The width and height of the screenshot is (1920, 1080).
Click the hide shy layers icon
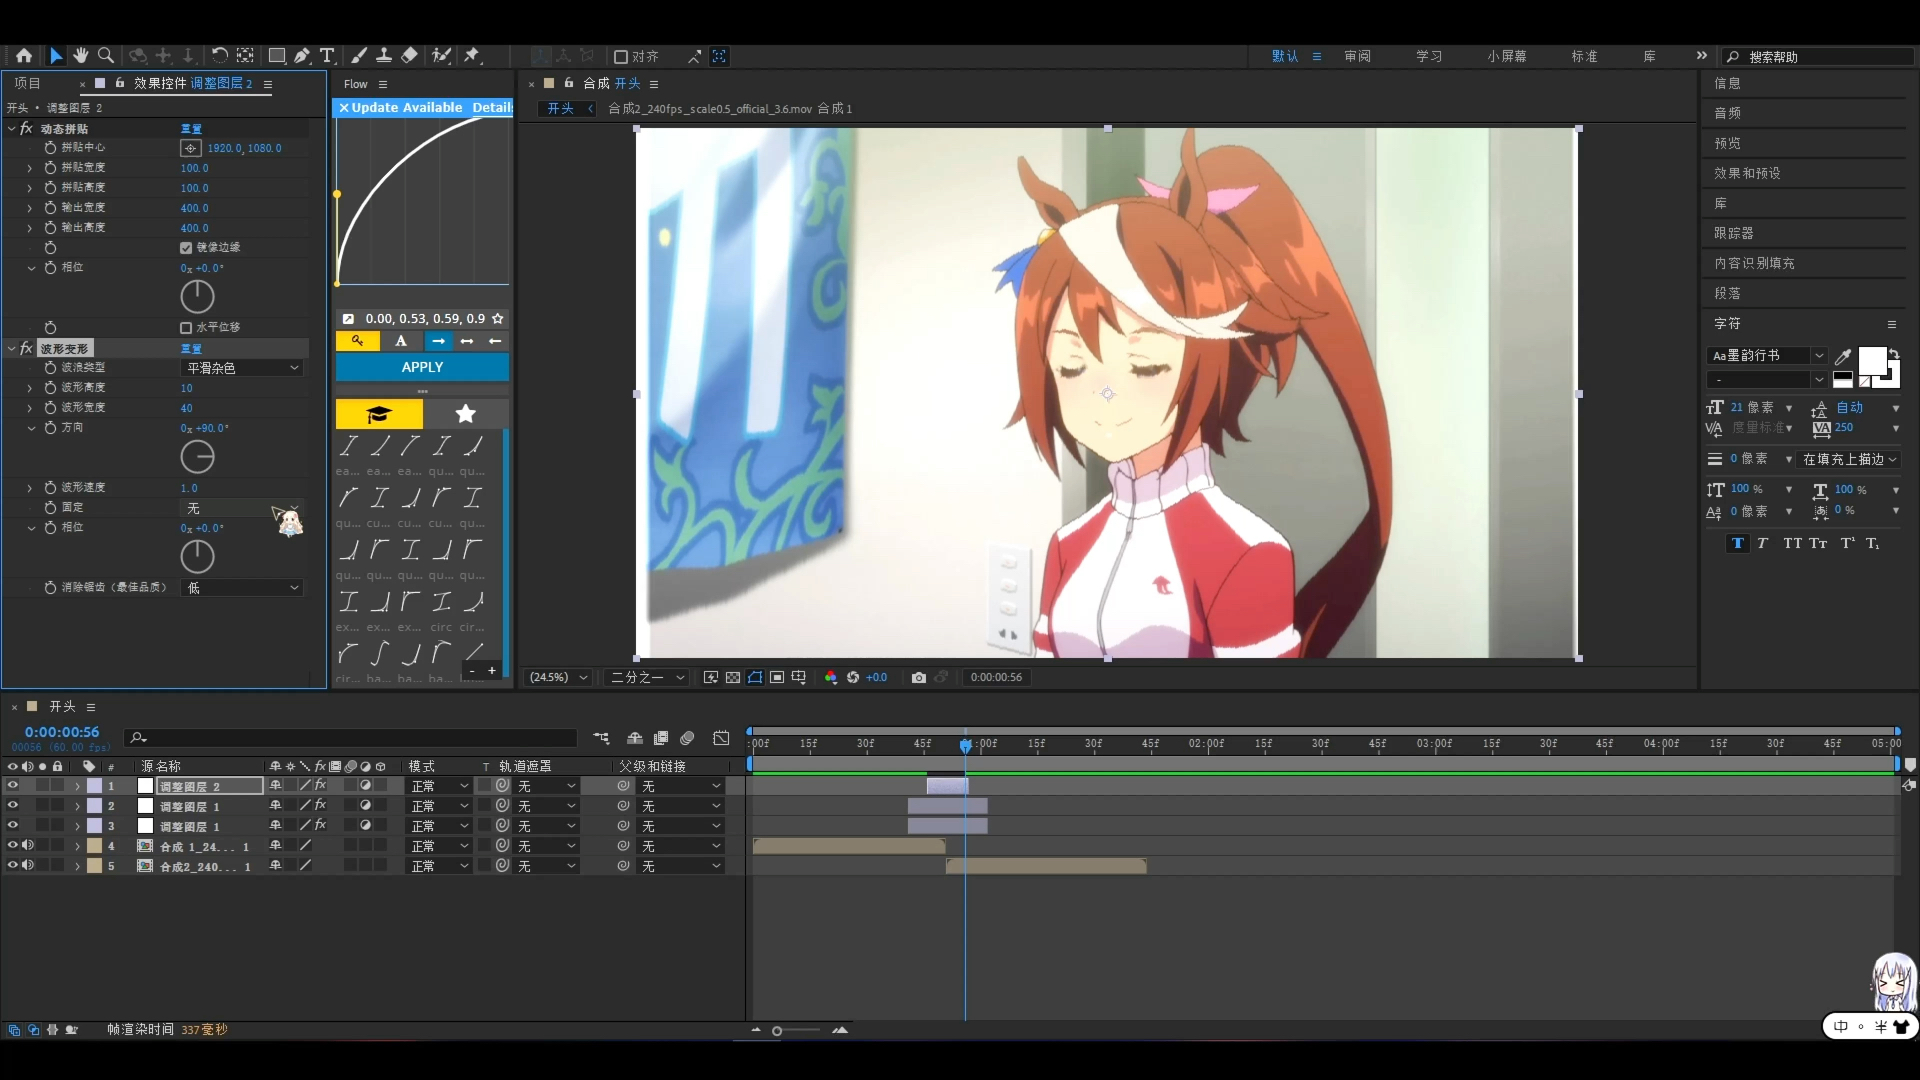coord(635,738)
